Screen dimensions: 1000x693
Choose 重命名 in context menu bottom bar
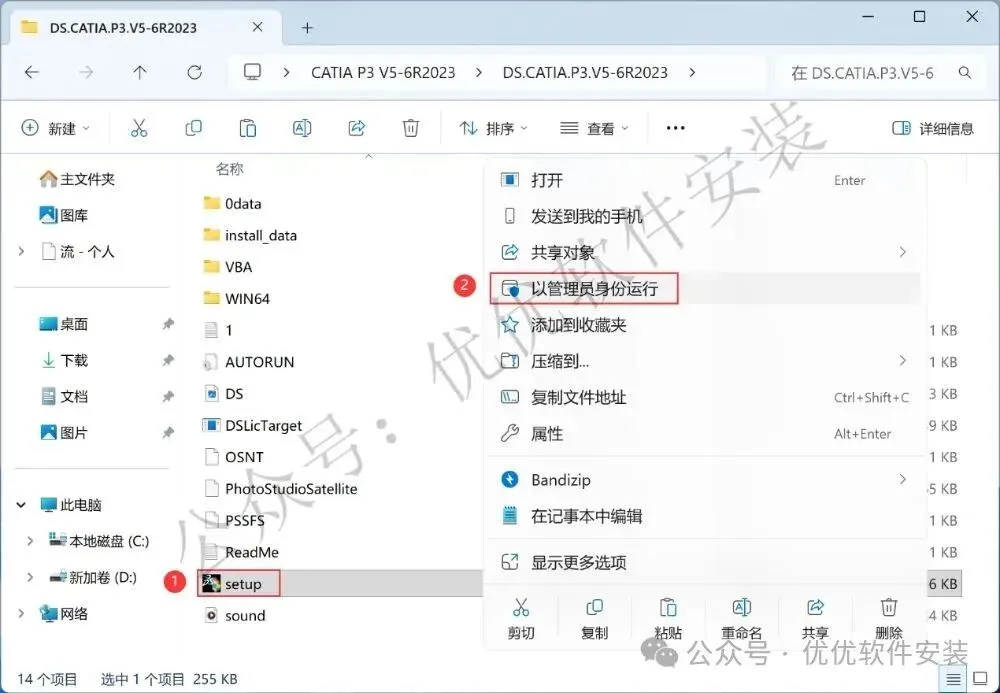(741, 618)
